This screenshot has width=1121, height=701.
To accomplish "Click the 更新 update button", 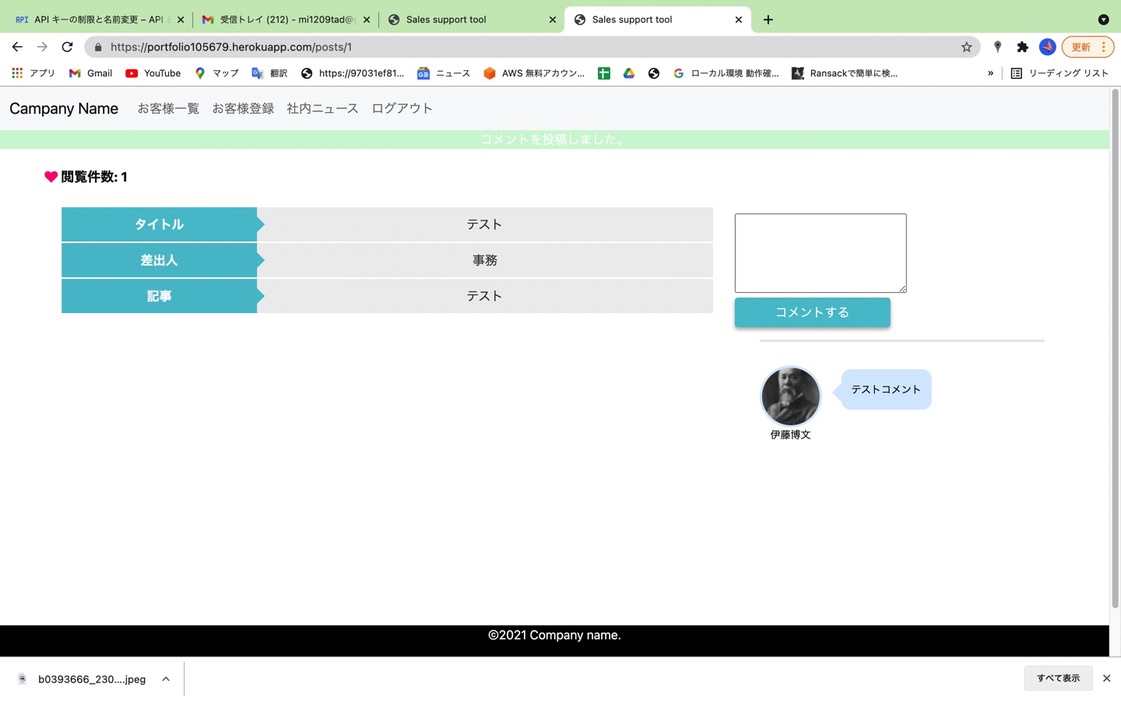I will pyautogui.click(x=1087, y=47).
